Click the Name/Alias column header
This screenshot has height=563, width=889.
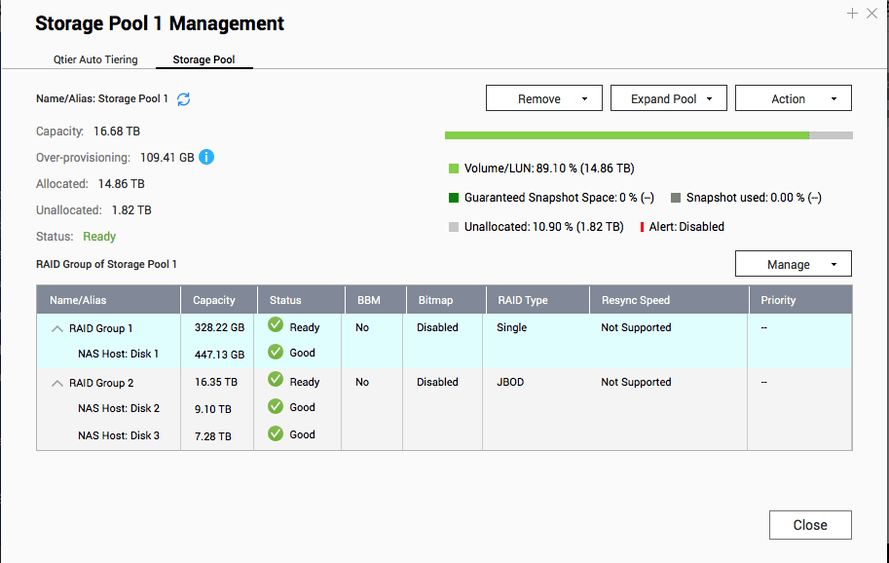coord(108,300)
